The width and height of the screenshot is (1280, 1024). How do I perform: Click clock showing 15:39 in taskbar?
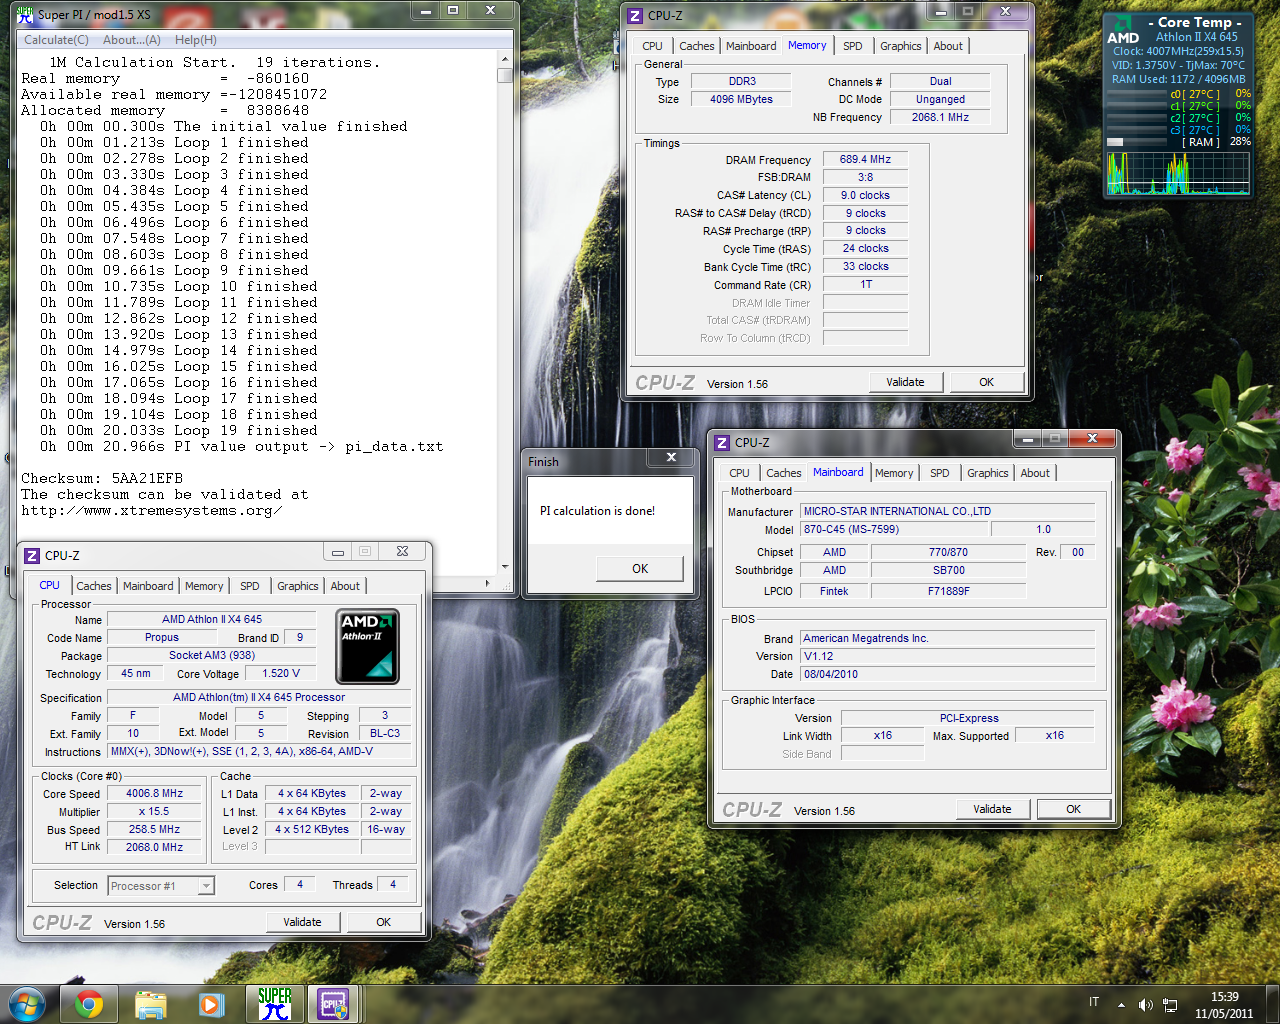1224,997
